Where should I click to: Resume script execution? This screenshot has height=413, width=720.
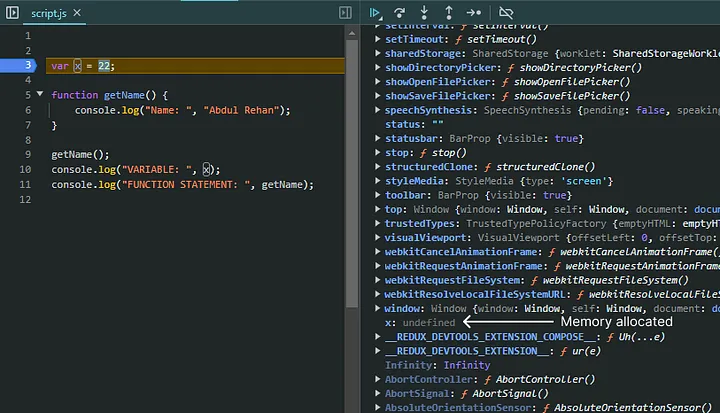376,12
